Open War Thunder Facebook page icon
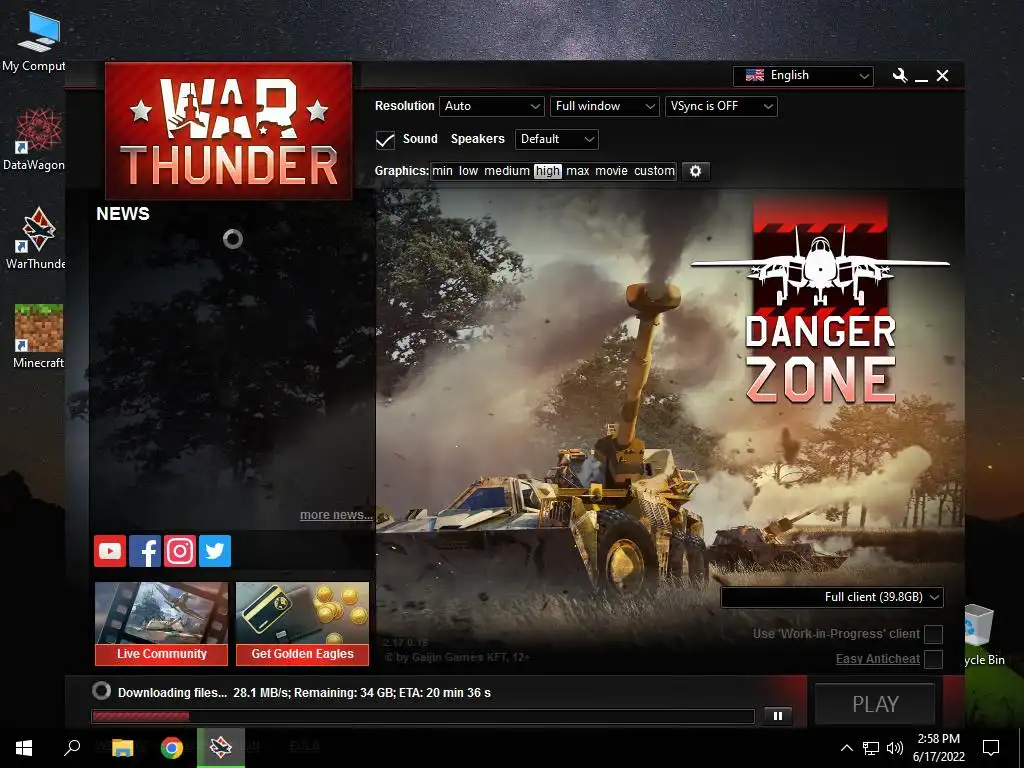Screen dimensions: 1024x768 point(145,551)
